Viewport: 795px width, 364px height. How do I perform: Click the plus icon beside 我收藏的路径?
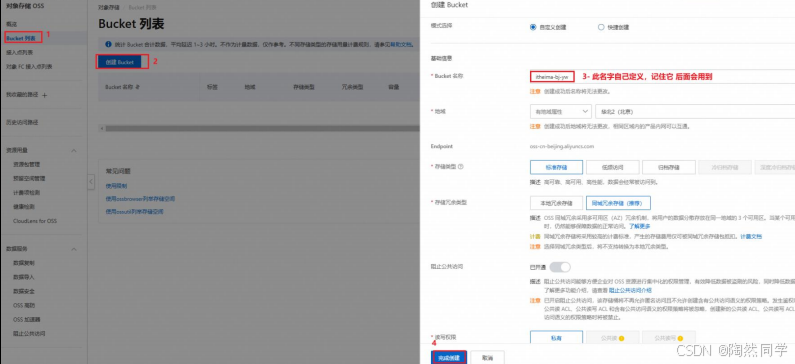(x=45, y=95)
